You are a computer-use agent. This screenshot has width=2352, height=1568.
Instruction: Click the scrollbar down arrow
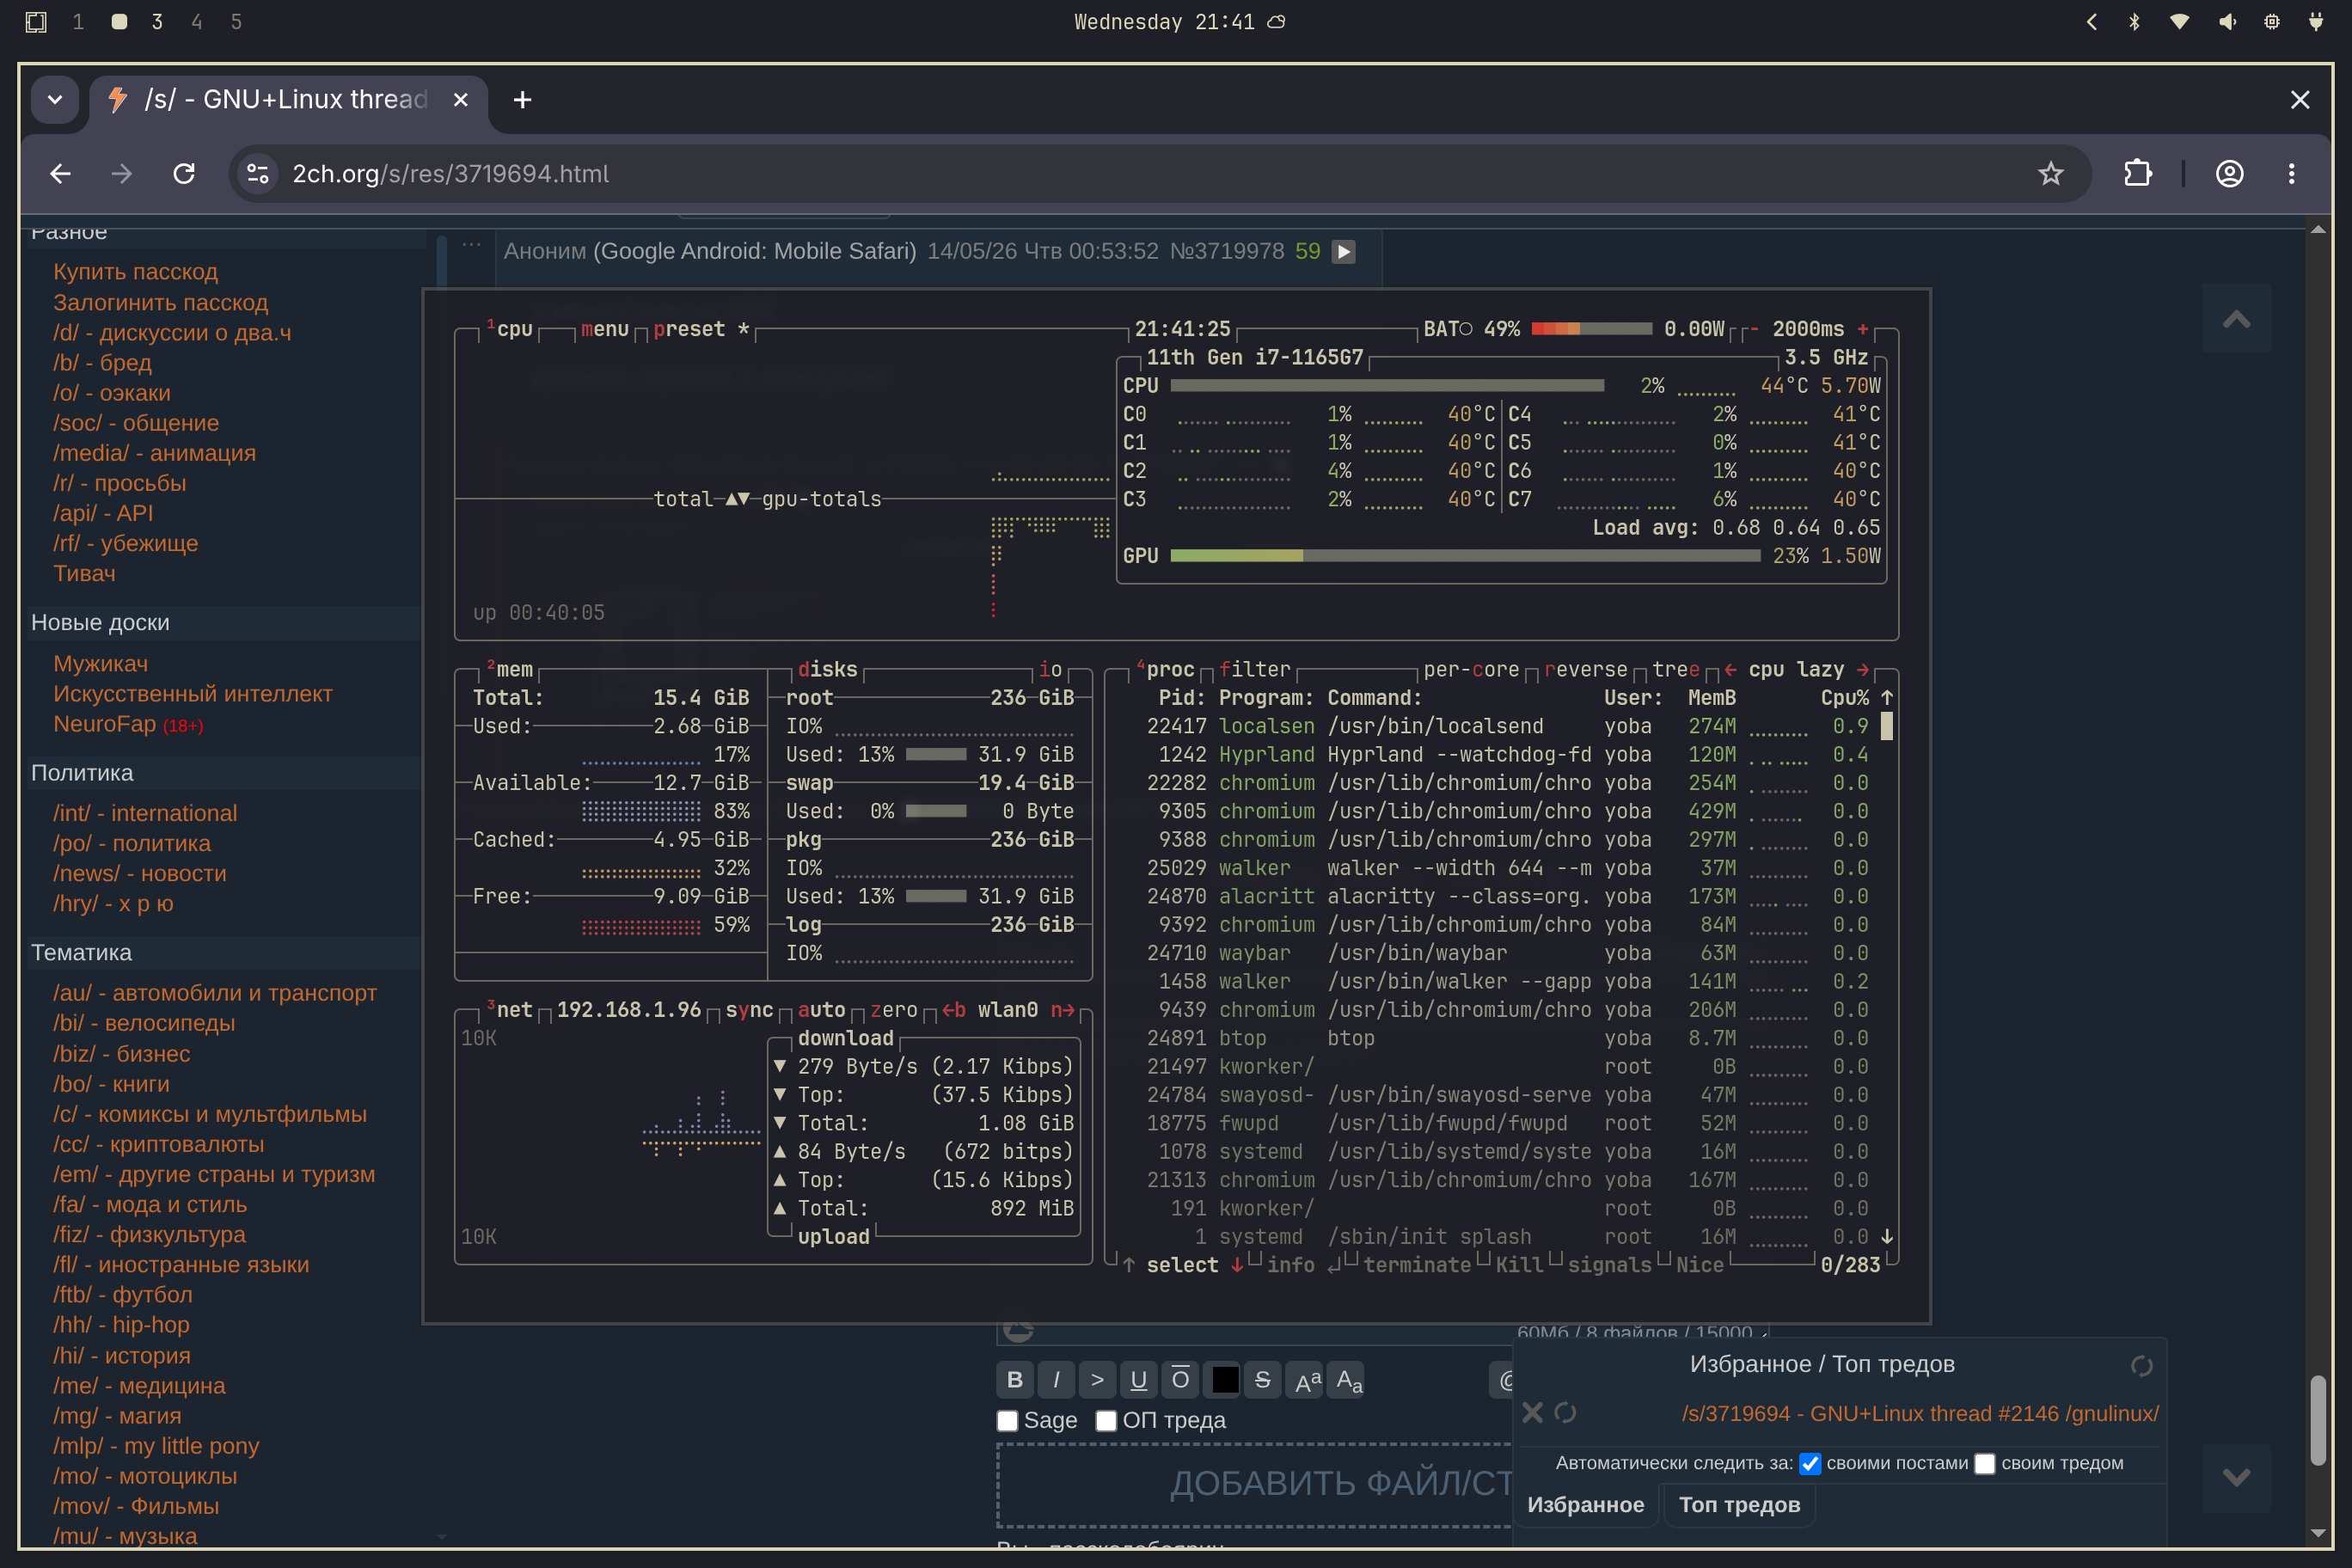click(2318, 1533)
